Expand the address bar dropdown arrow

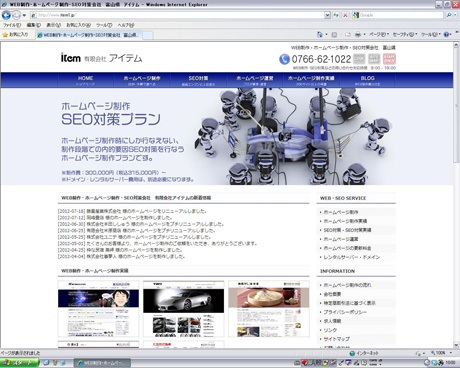point(327,15)
